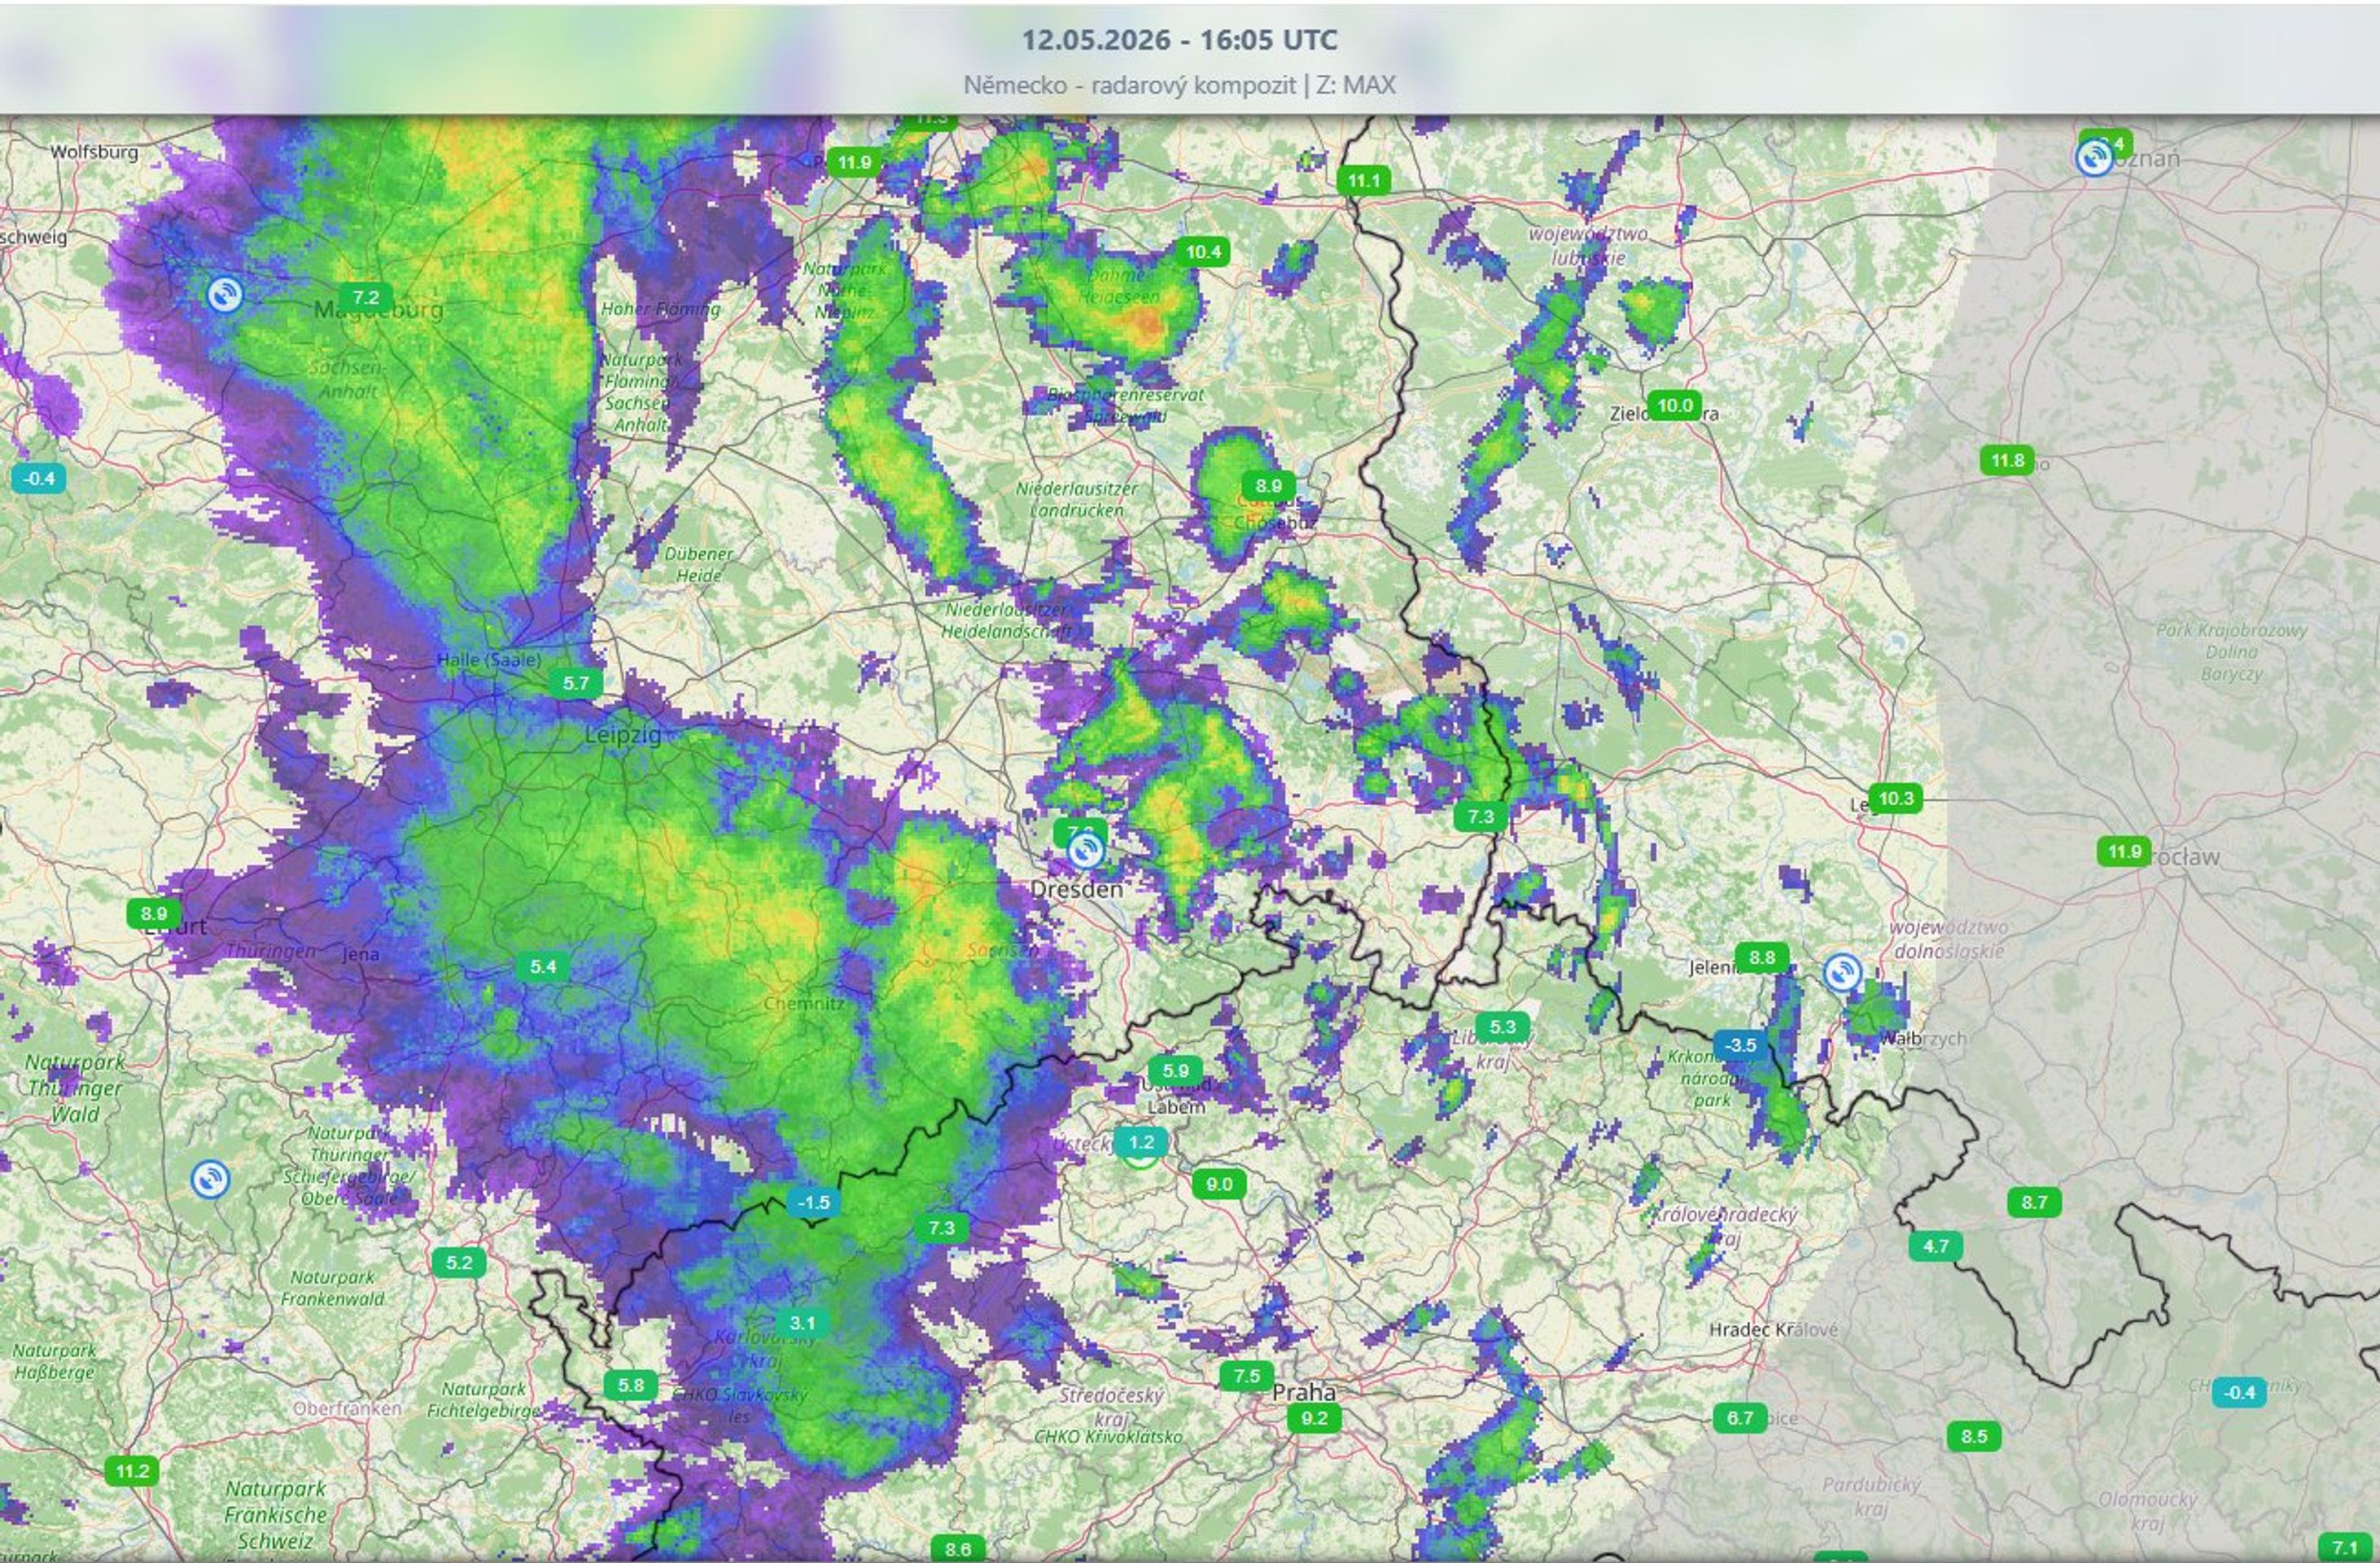The height and width of the screenshot is (1563, 2380).
Task: Click the Praha city label
Action: click(x=1304, y=1391)
